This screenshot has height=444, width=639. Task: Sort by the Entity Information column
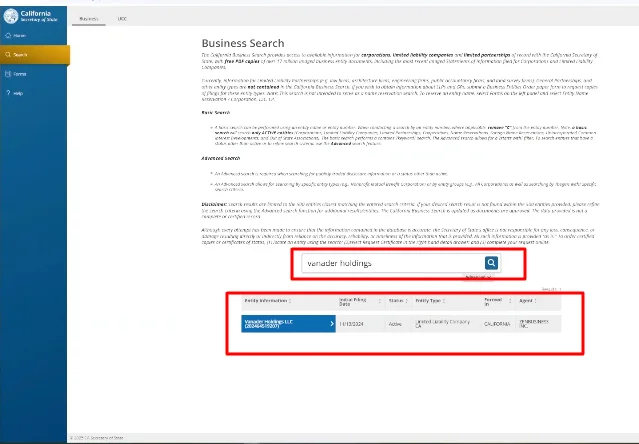268,301
